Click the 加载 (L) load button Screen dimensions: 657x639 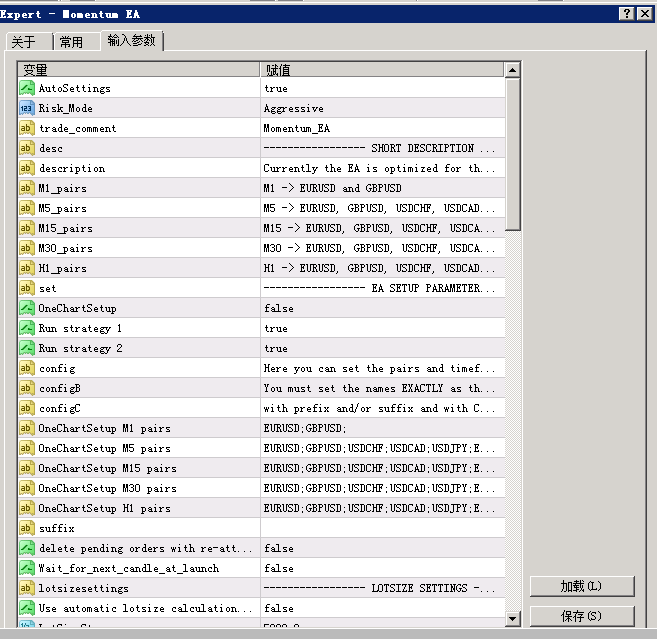pos(582,586)
